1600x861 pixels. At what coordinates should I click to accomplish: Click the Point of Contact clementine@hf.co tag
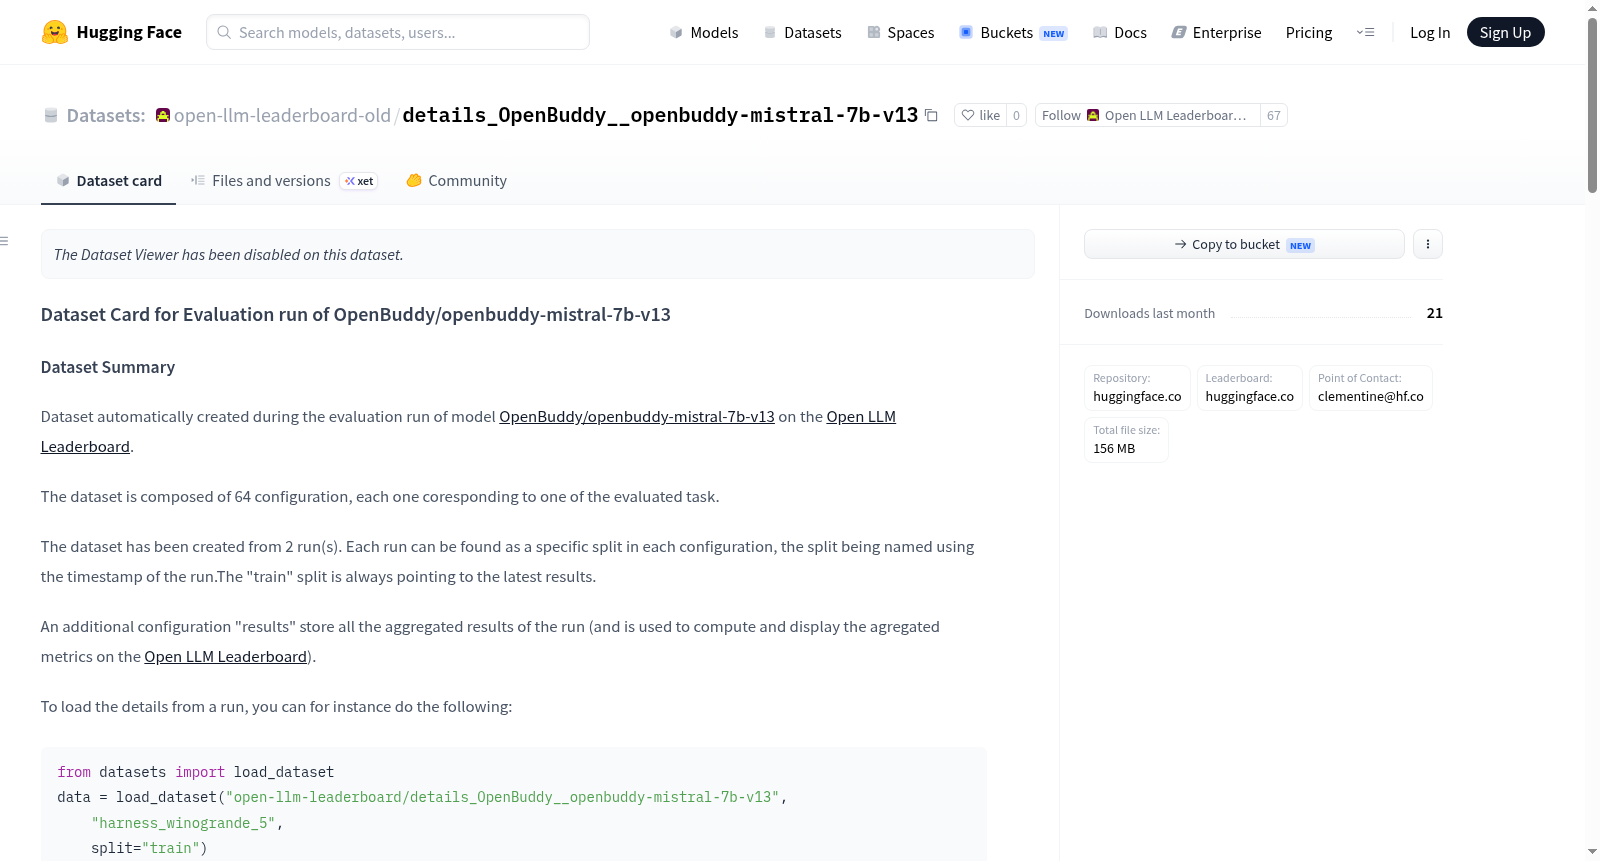(1371, 388)
